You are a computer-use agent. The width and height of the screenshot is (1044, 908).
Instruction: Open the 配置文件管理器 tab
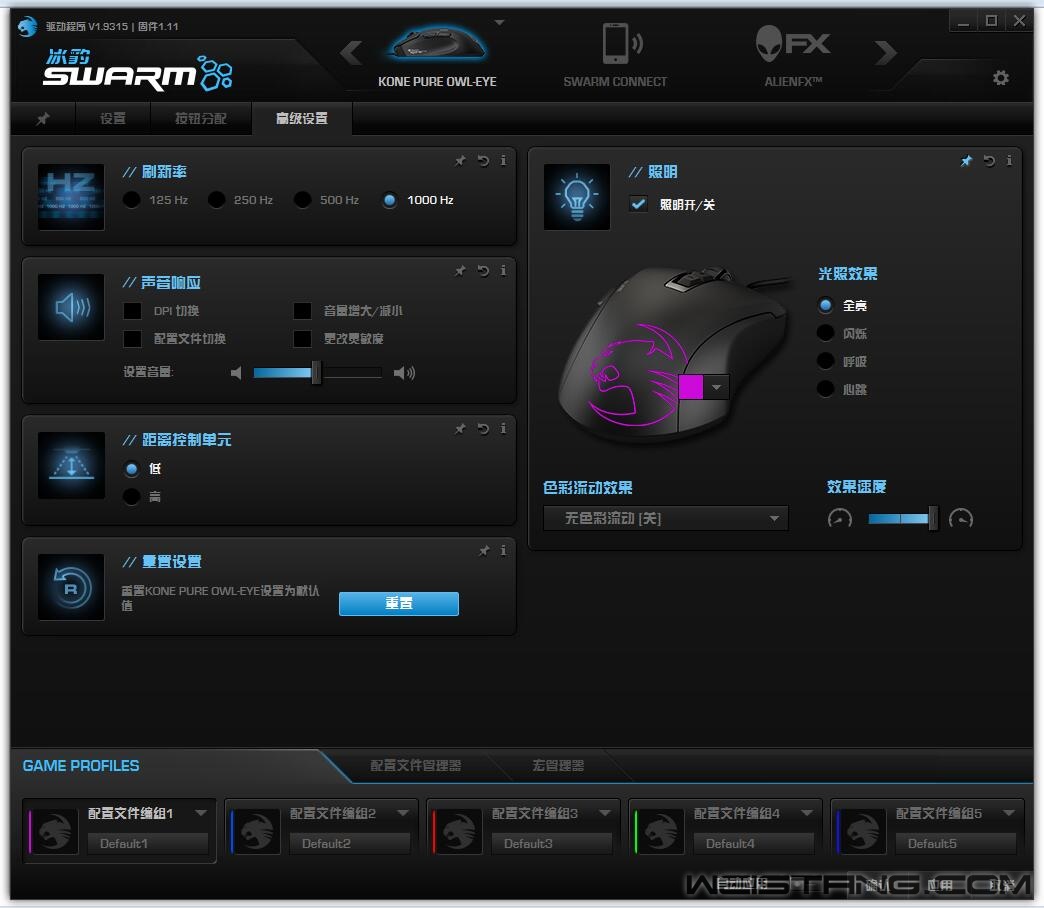pos(415,766)
